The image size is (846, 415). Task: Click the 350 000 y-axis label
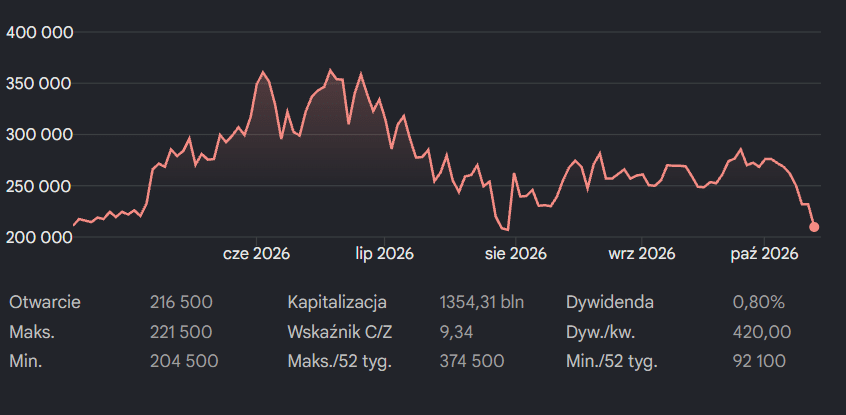pyautogui.click(x=39, y=84)
